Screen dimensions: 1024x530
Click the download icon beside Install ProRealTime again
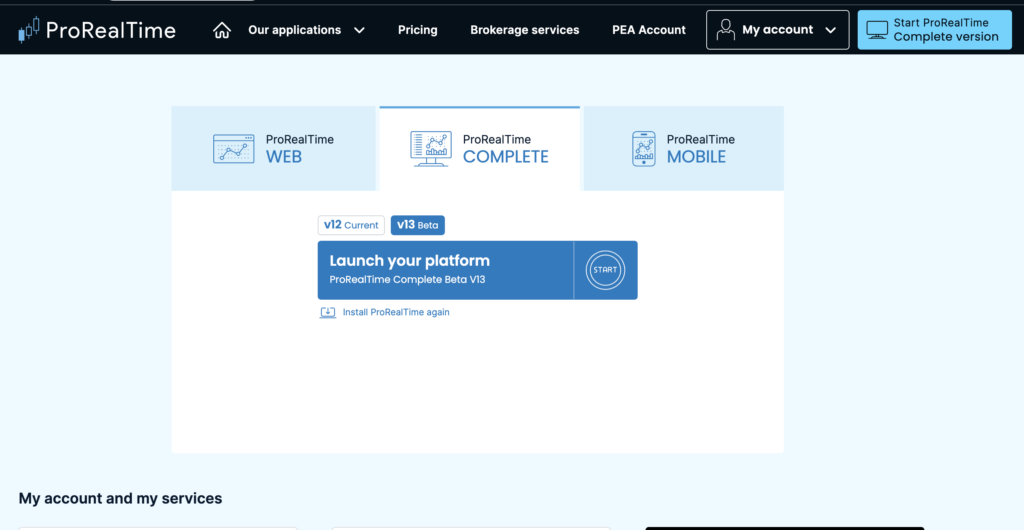point(327,312)
